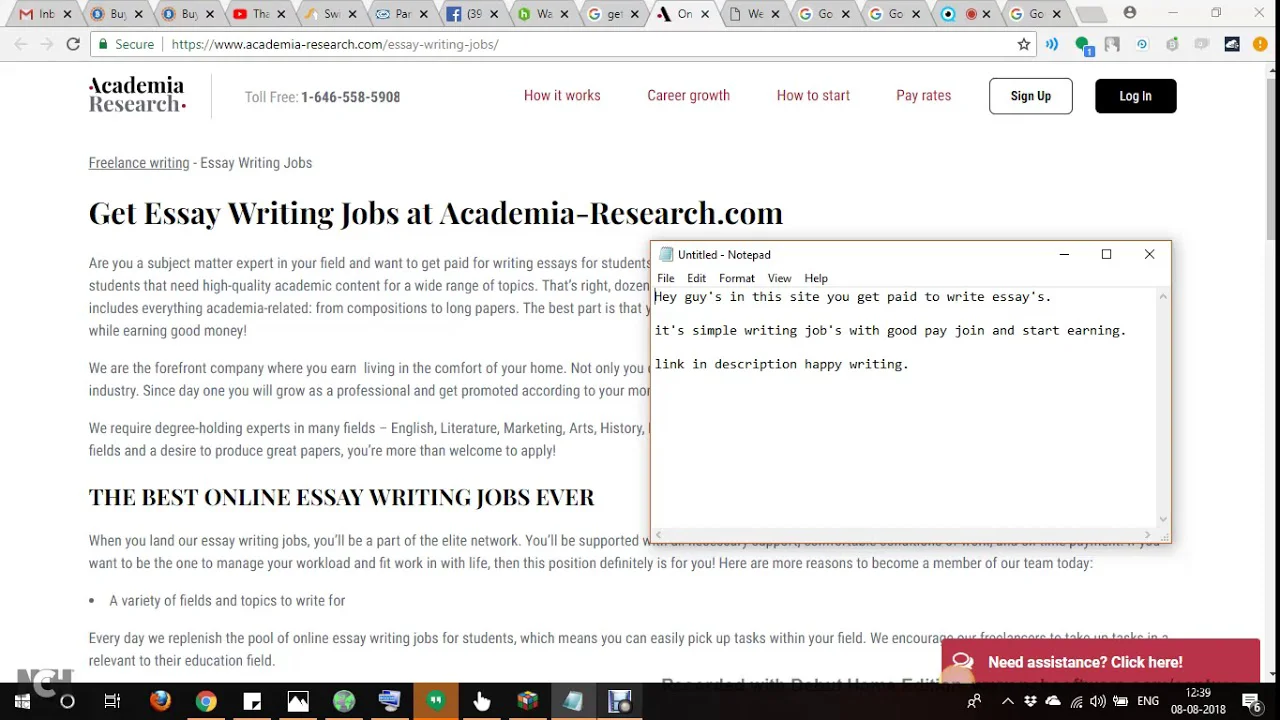Click the Notepad scroll down arrow
The width and height of the screenshot is (1280, 720).
[x=1163, y=519]
